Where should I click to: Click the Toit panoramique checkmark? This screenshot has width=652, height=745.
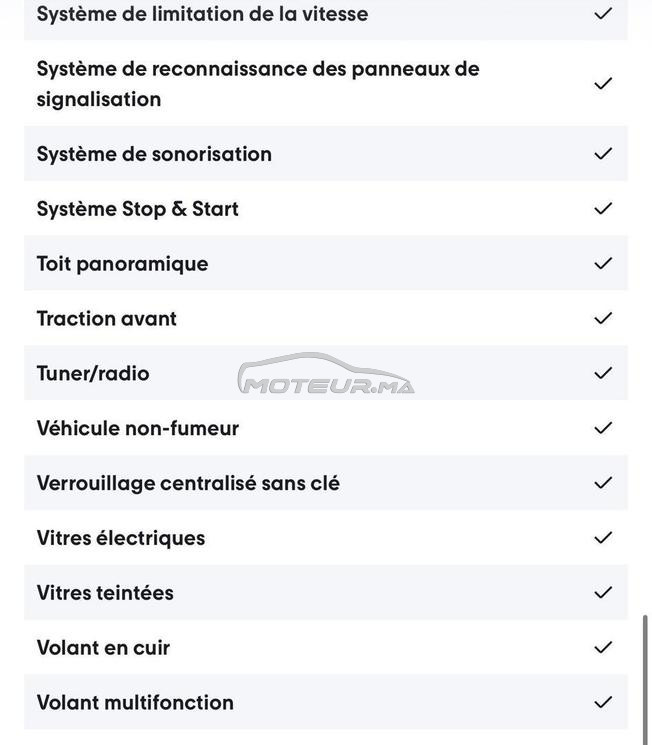pos(603,263)
